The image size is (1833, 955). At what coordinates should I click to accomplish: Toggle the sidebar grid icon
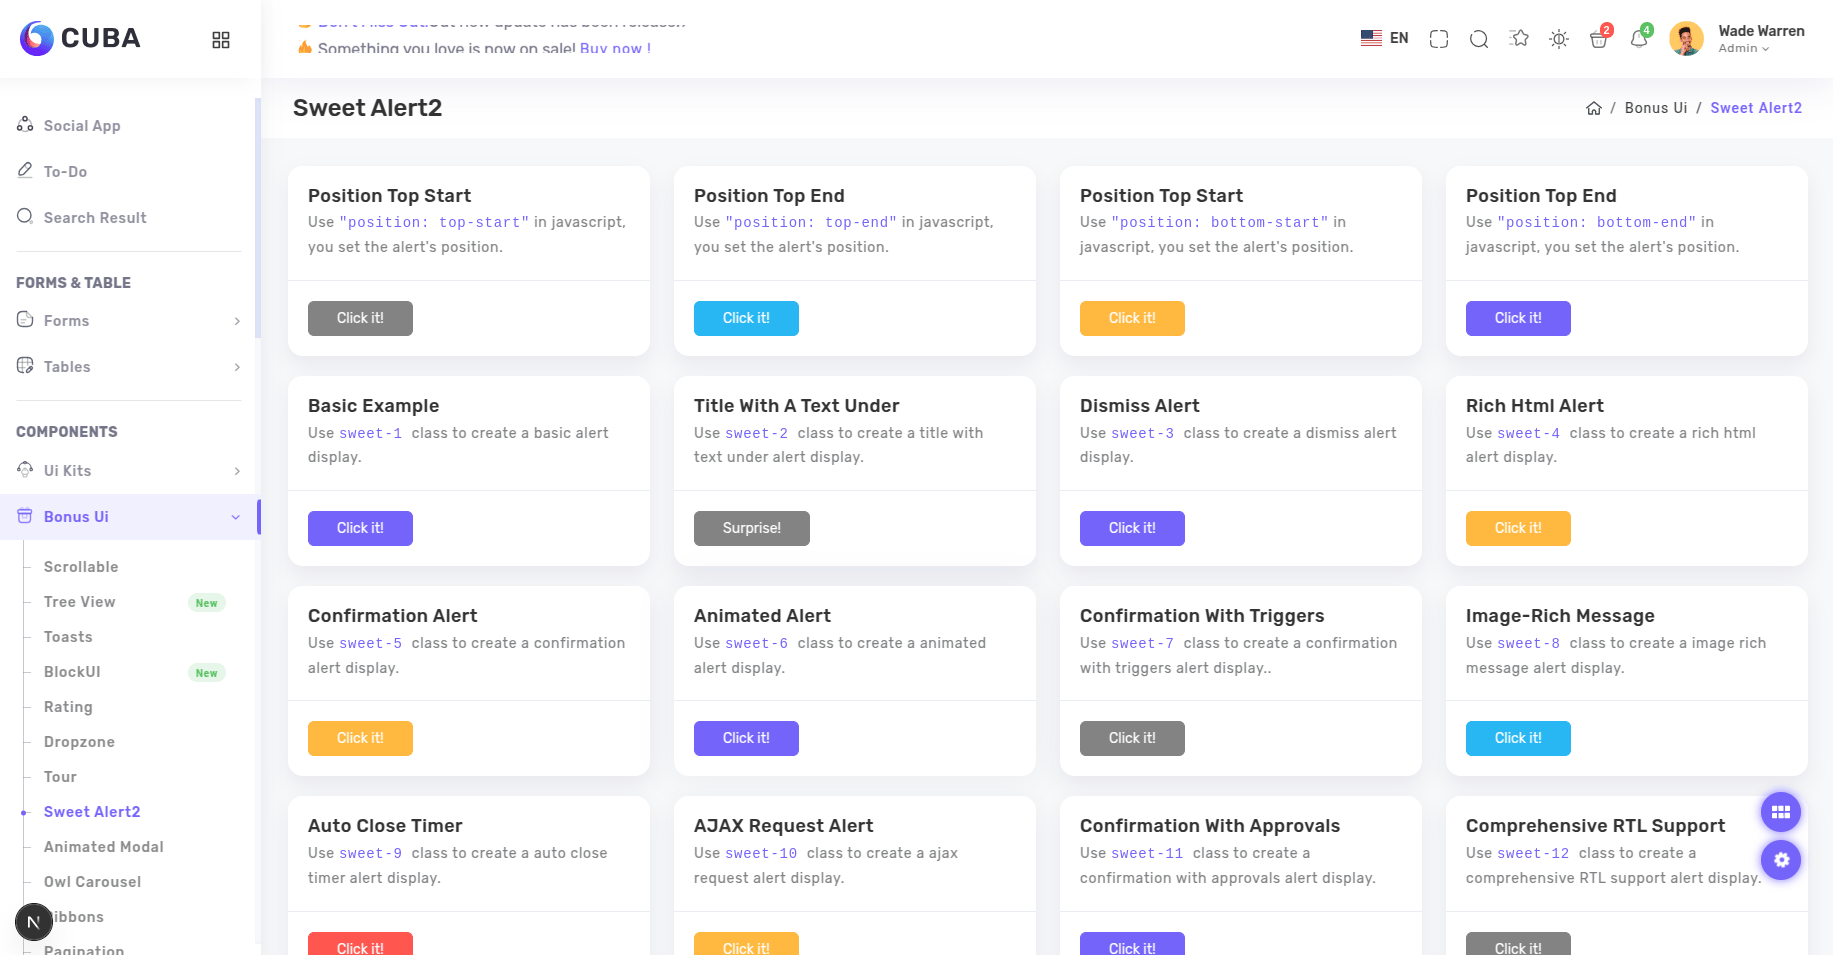221,39
